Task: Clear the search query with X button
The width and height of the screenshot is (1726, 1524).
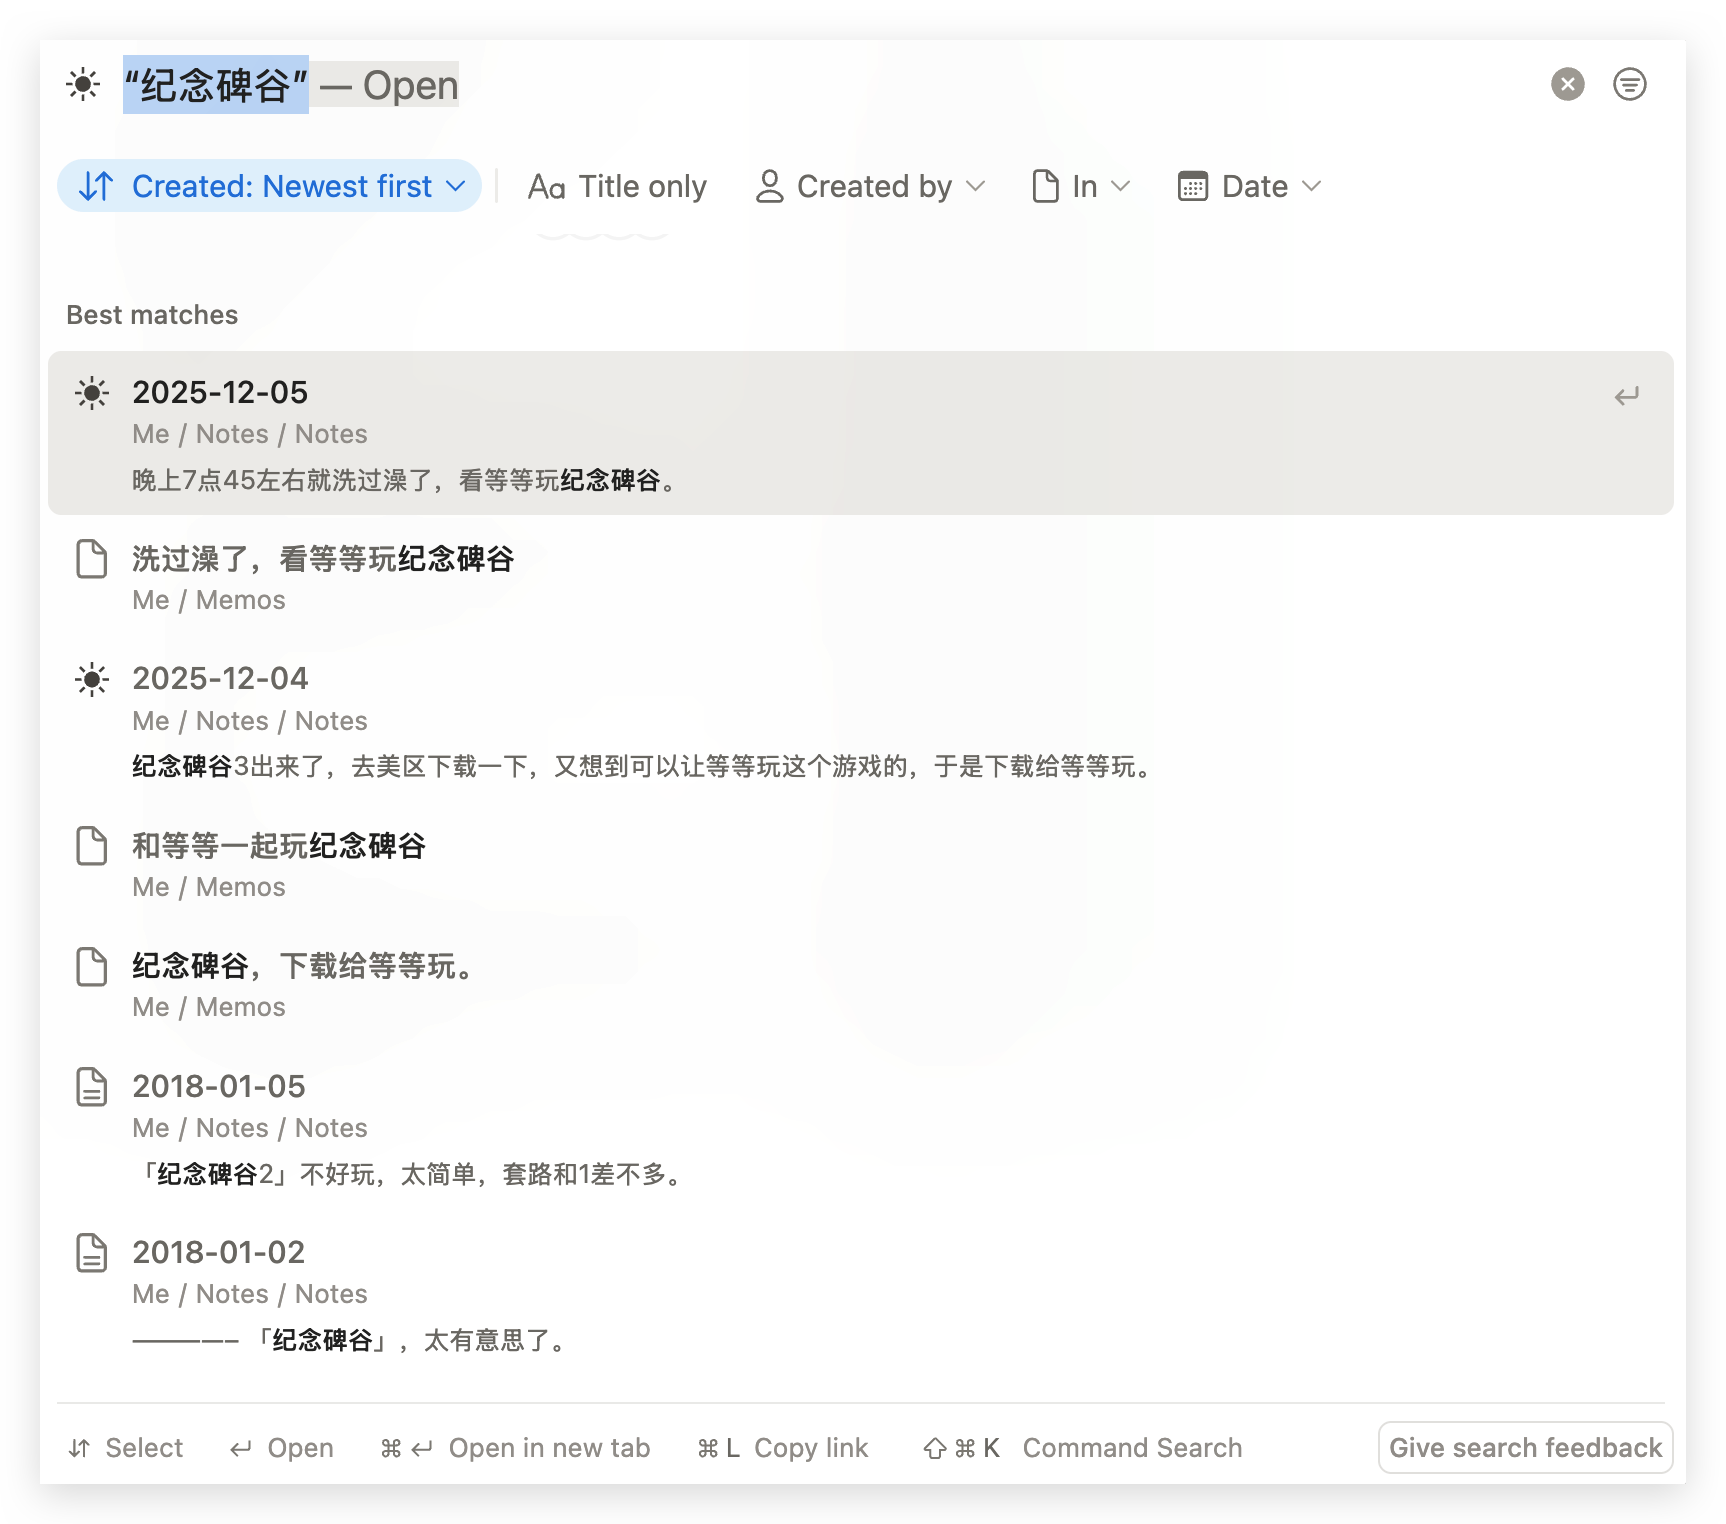Action: (1567, 84)
